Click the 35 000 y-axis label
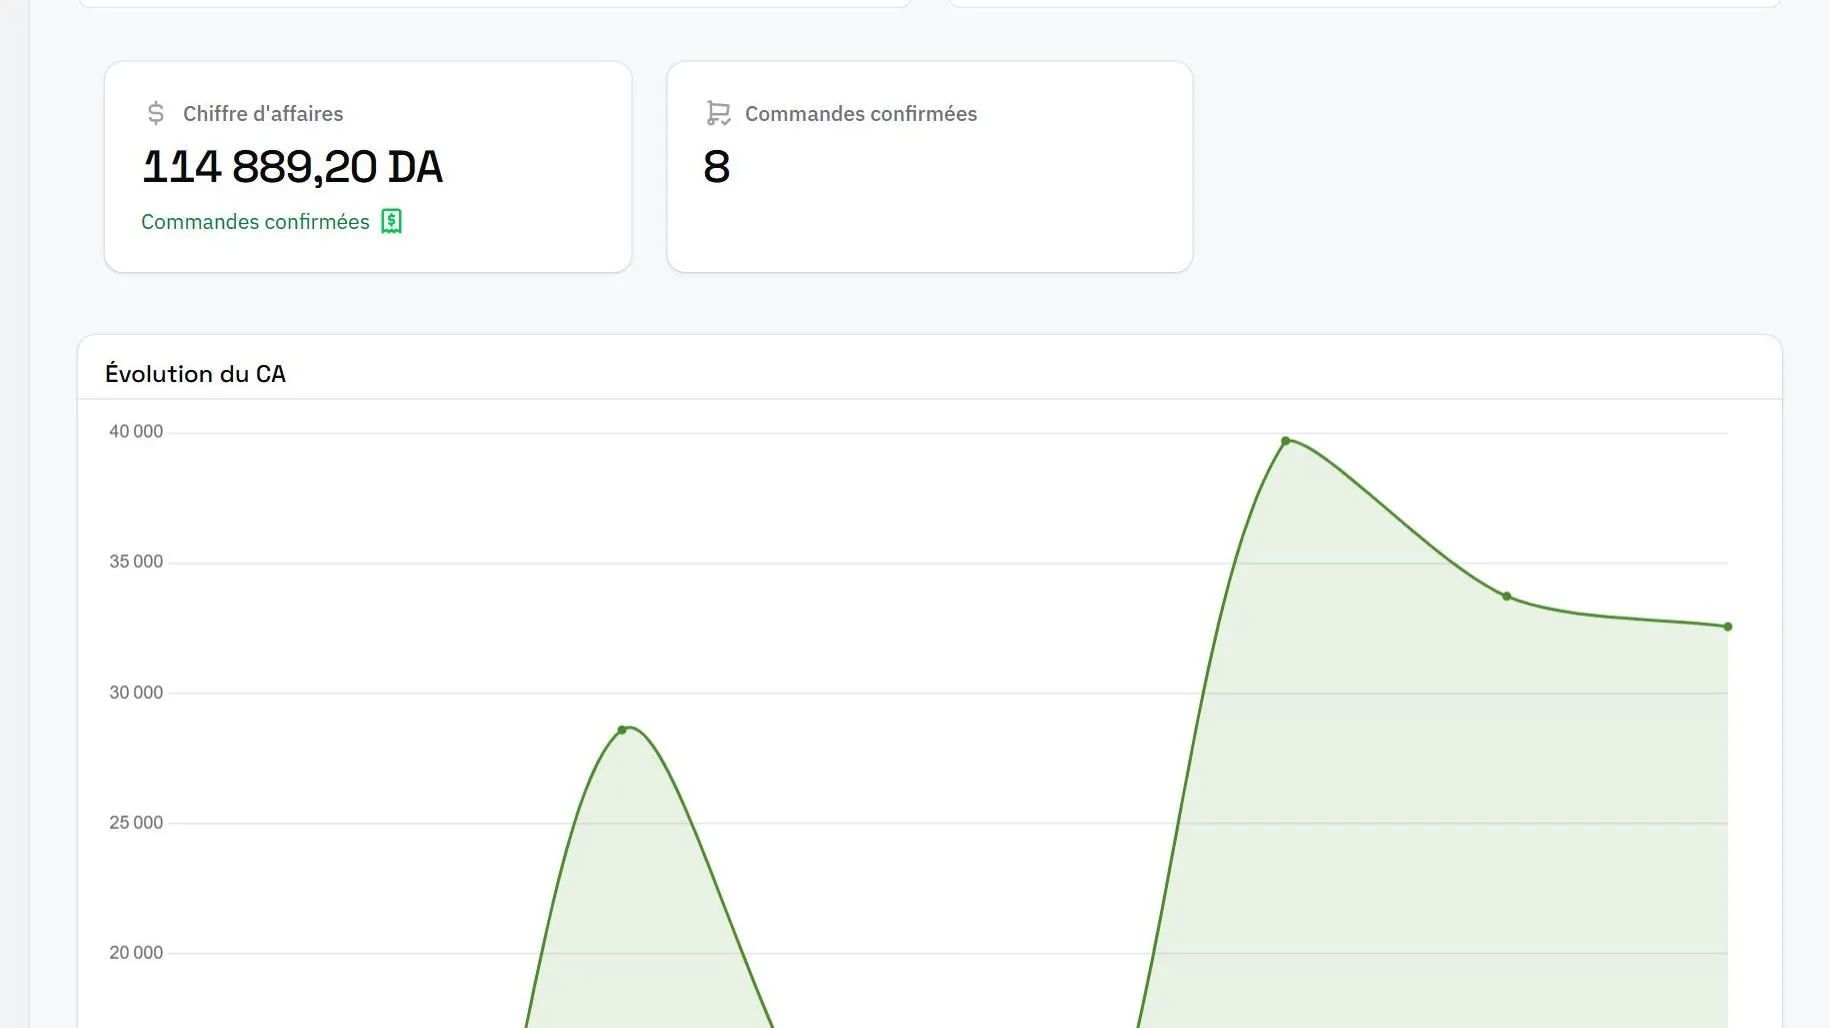Image resolution: width=1830 pixels, height=1028 pixels. (x=136, y=562)
